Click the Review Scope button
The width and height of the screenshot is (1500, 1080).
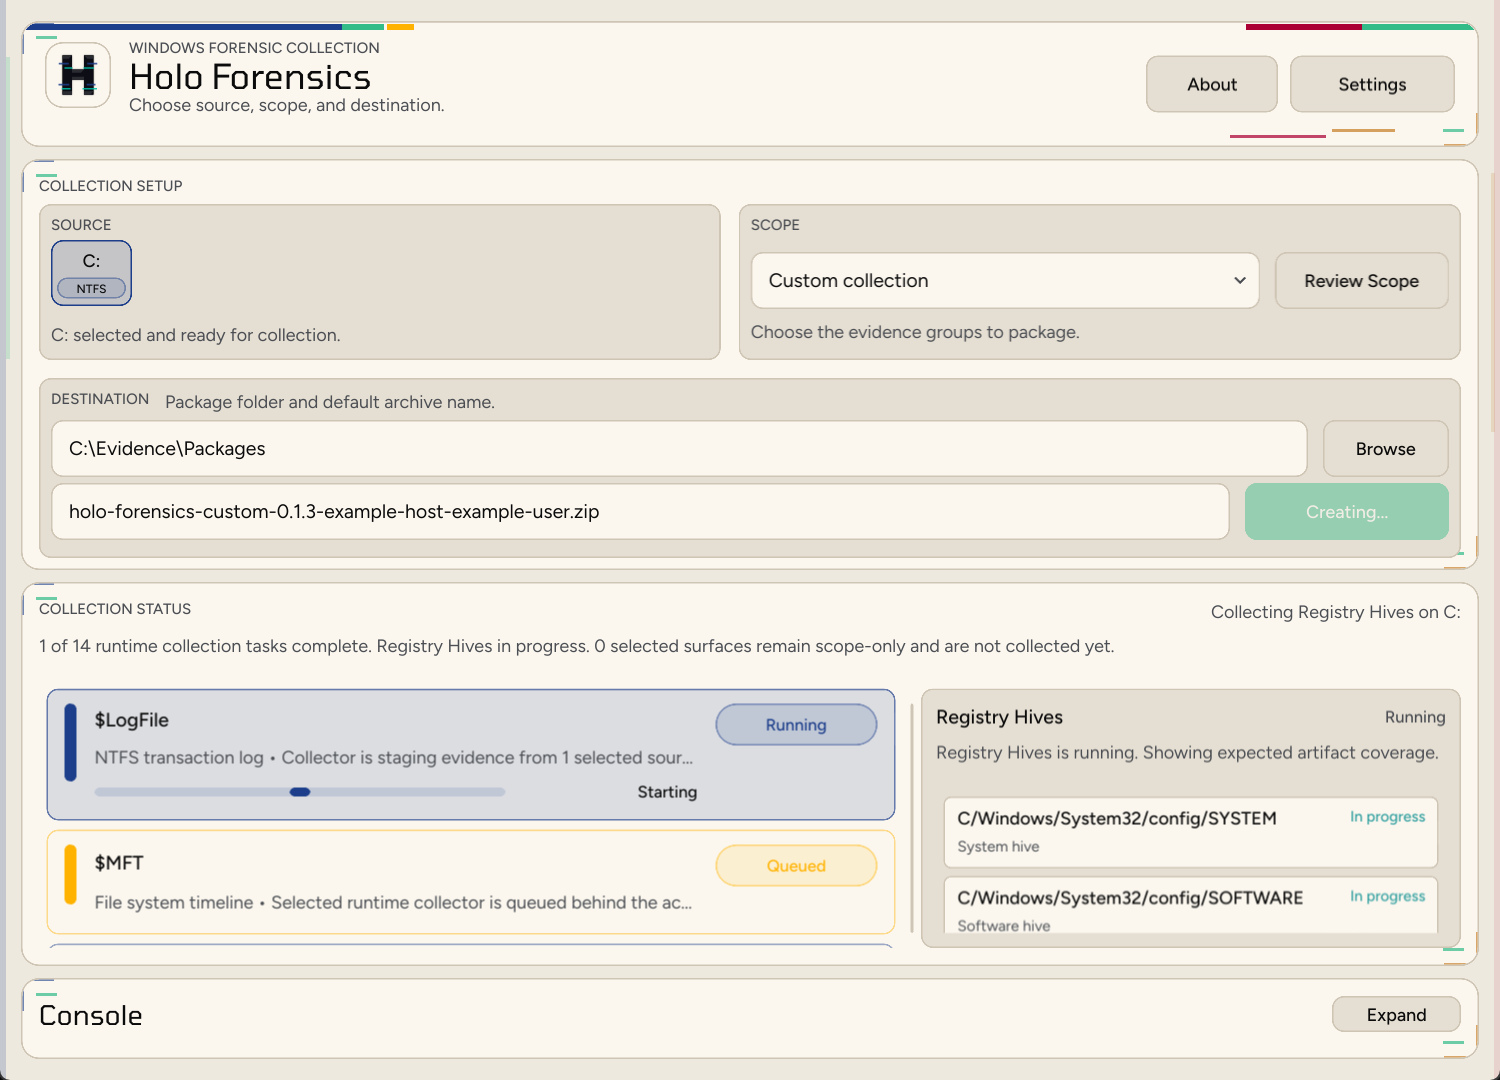click(x=1361, y=281)
